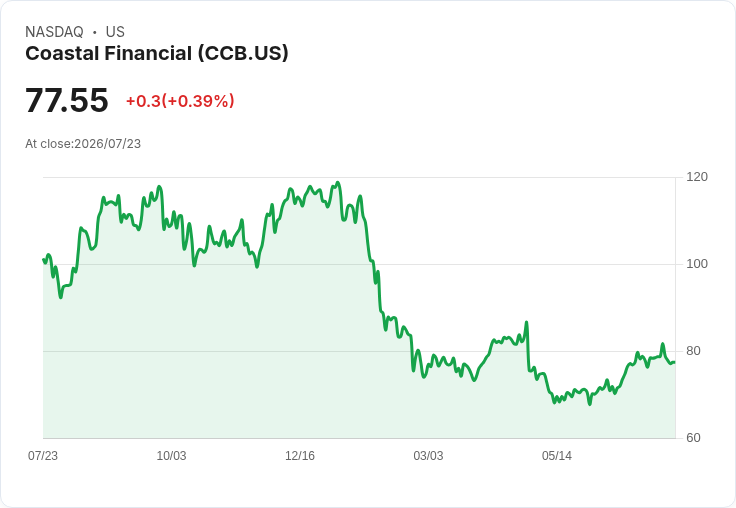Select the 120 y-axis label
Viewport: 736px width, 508px height.
pos(697,177)
